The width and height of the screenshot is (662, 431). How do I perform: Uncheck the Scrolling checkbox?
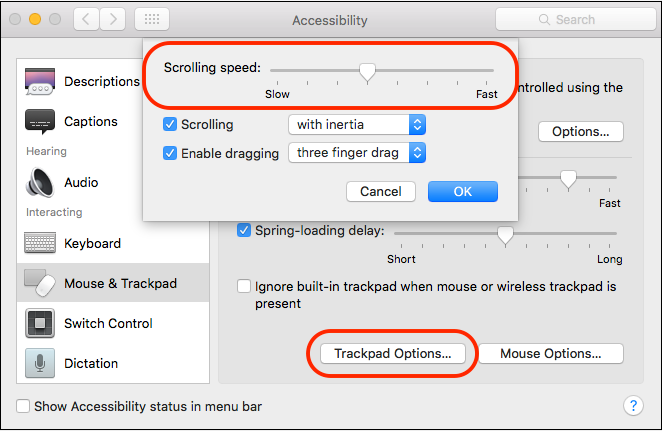170,125
